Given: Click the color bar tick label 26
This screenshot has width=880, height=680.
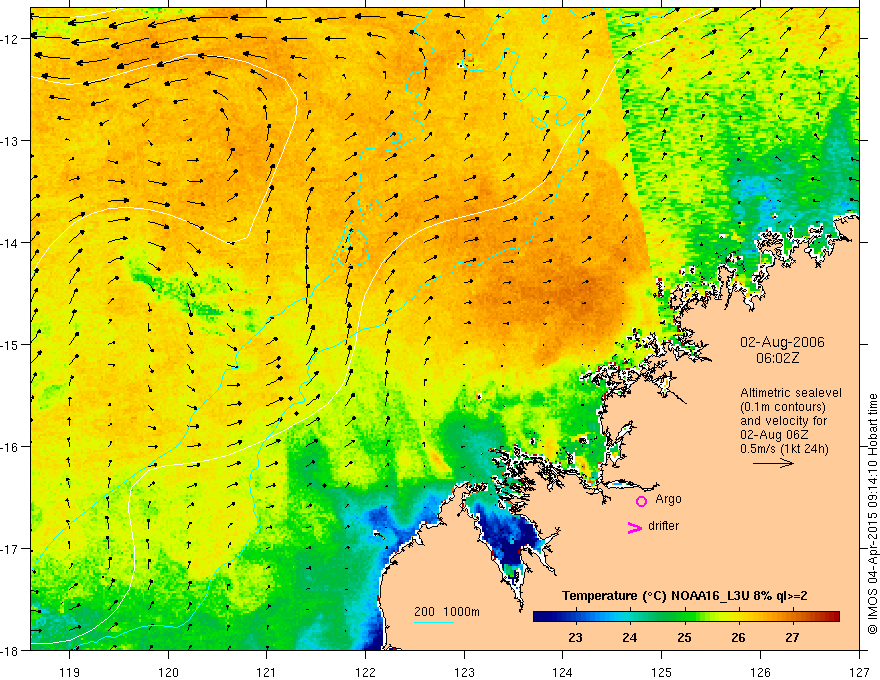Looking at the screenshot, I should [739, 637].
